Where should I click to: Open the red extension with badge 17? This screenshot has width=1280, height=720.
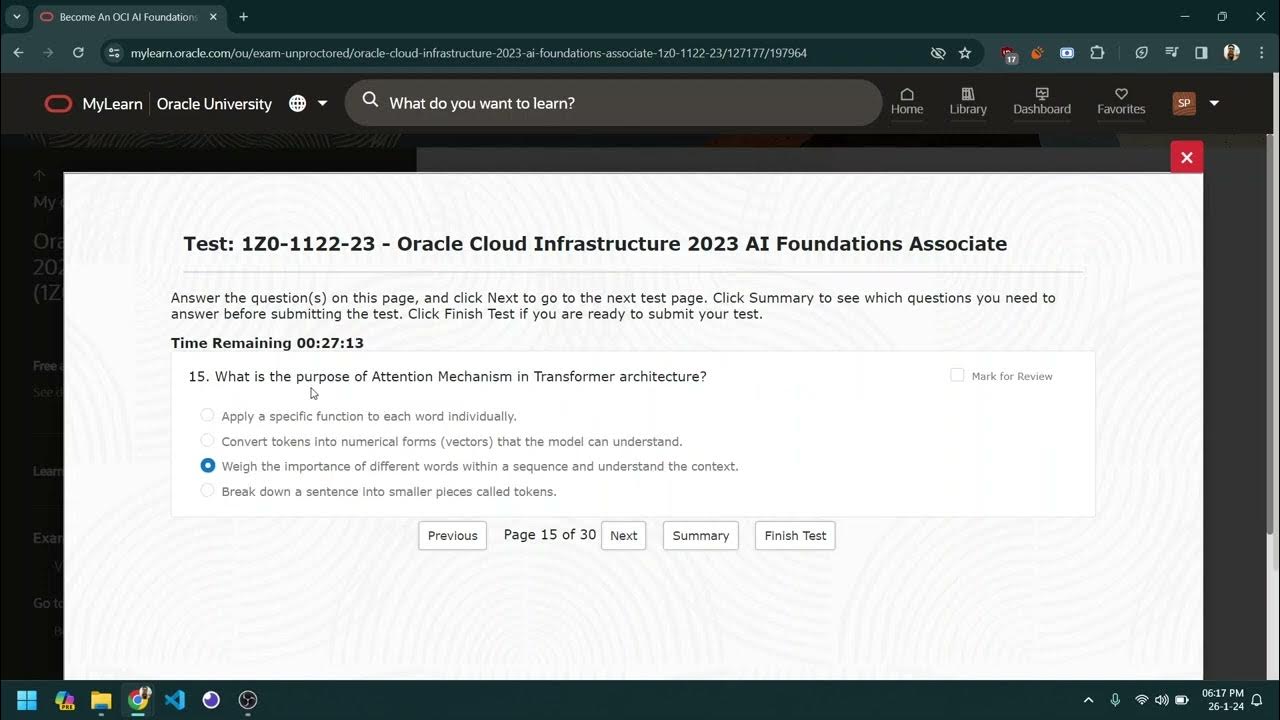pyautogui.click(x=1008, y=54)
